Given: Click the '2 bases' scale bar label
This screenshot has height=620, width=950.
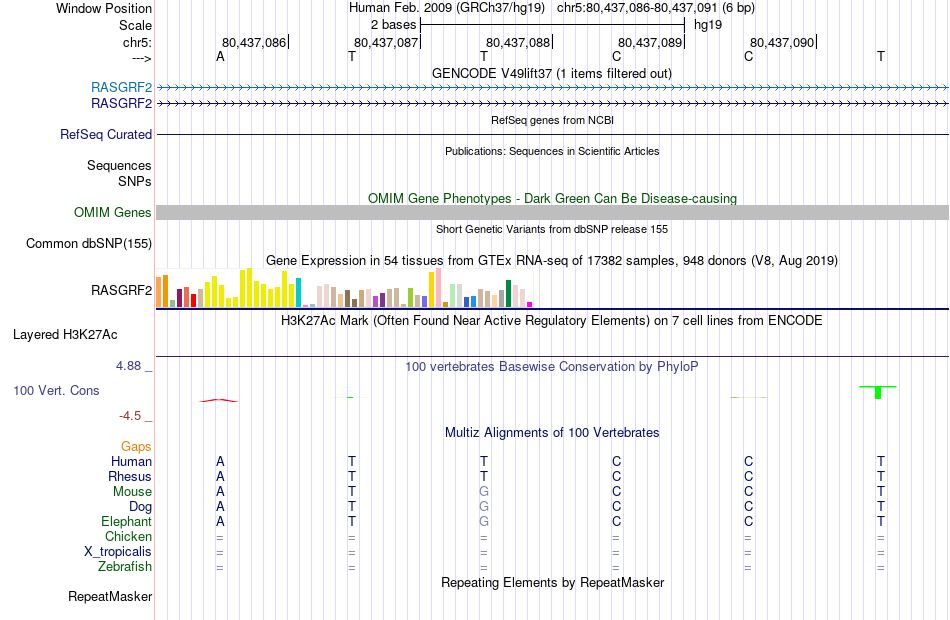Looking at the screenshot, I should tap(393, 25).
